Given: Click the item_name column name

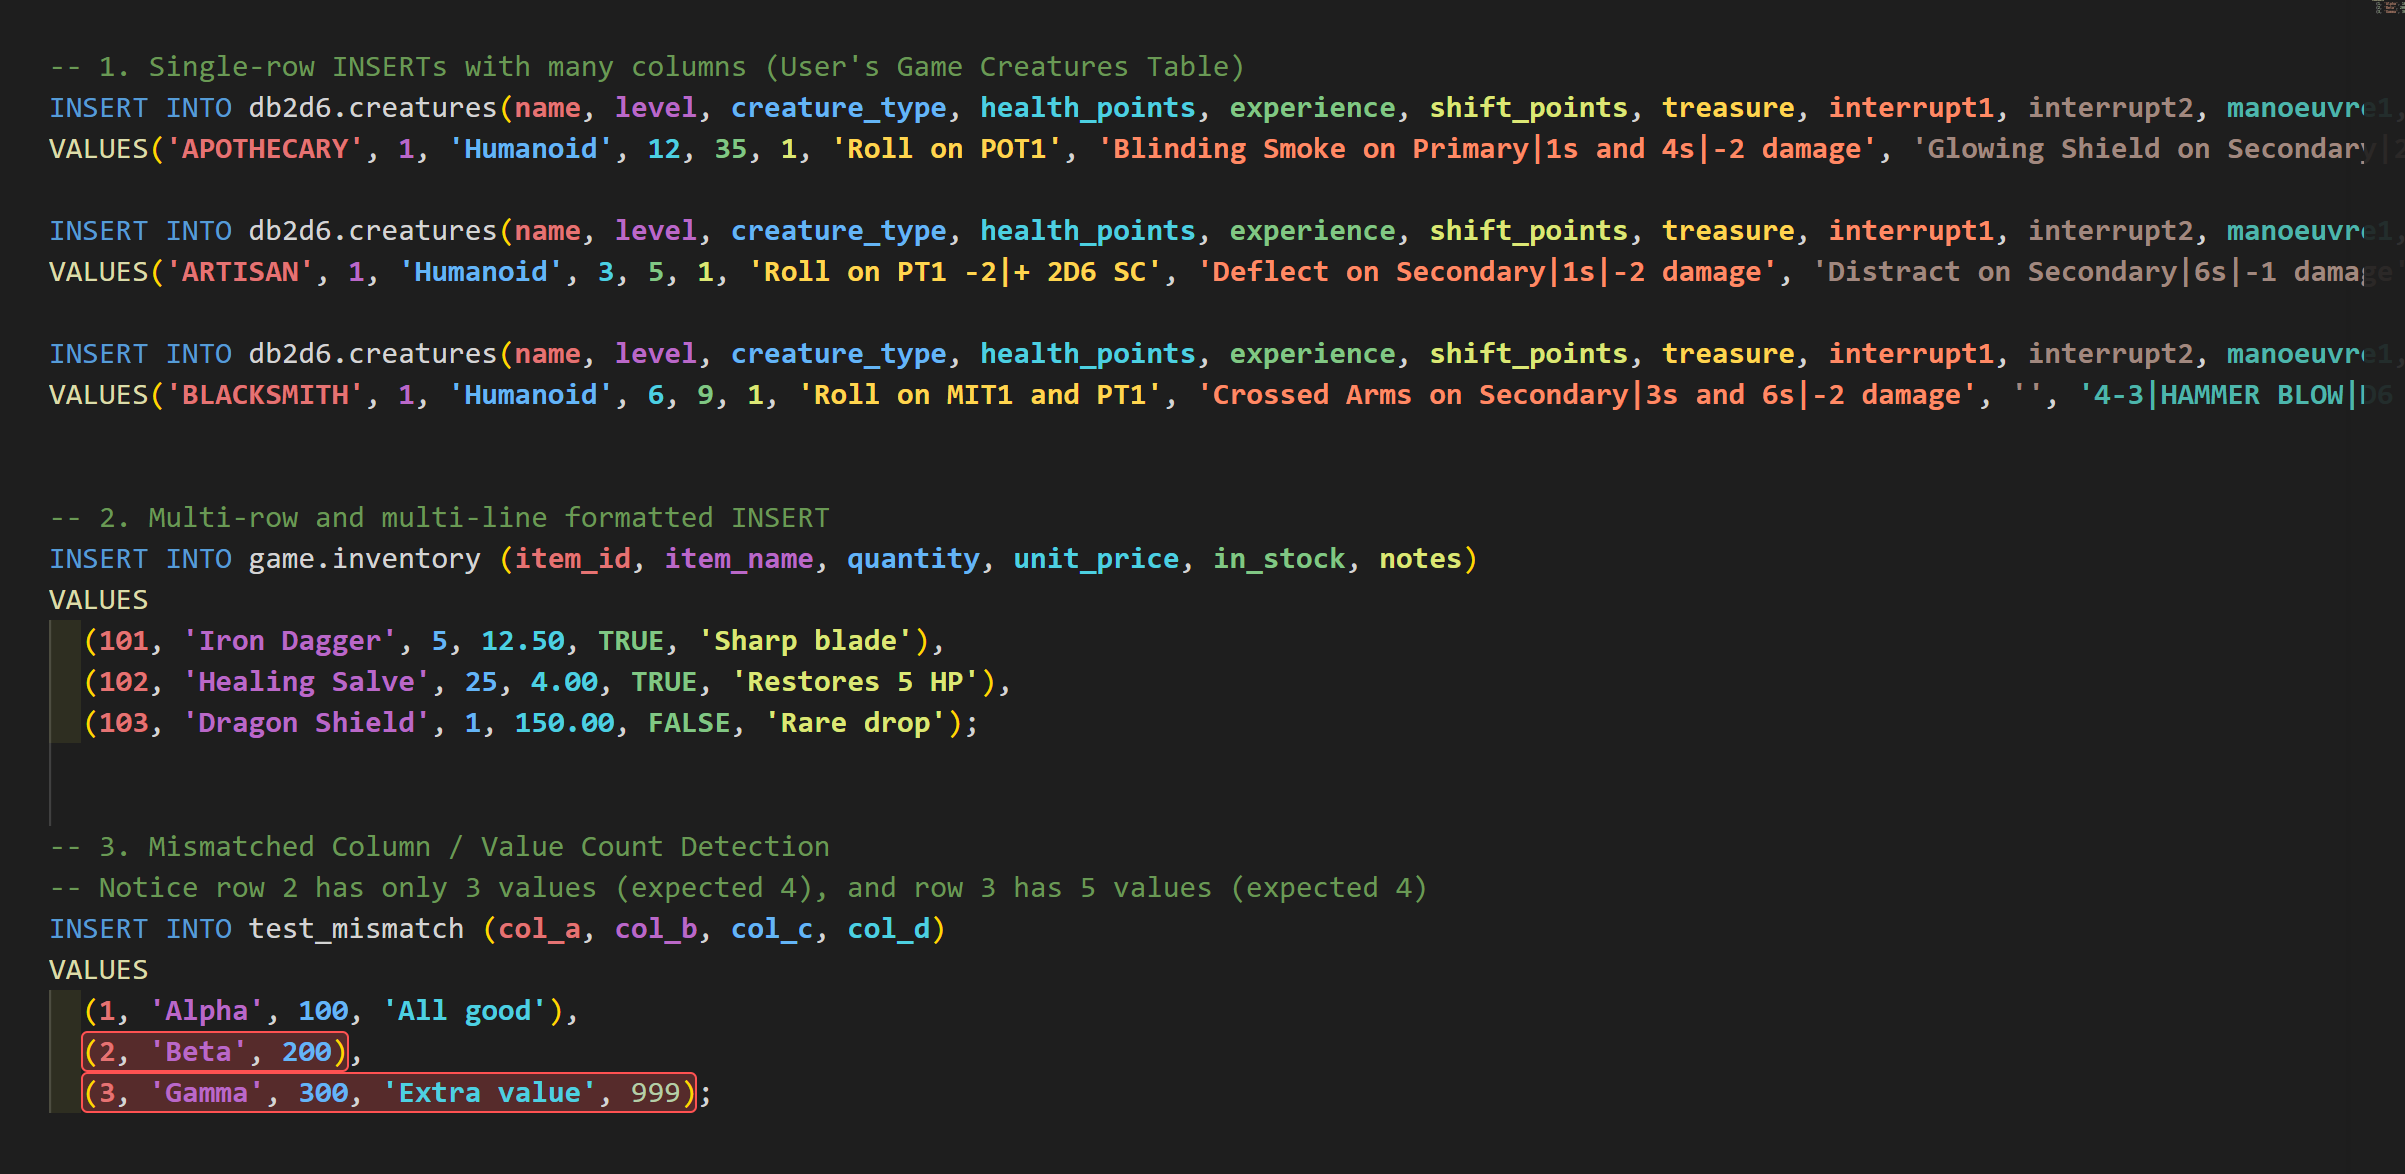Looking at the screenshot, I should 738,559.
